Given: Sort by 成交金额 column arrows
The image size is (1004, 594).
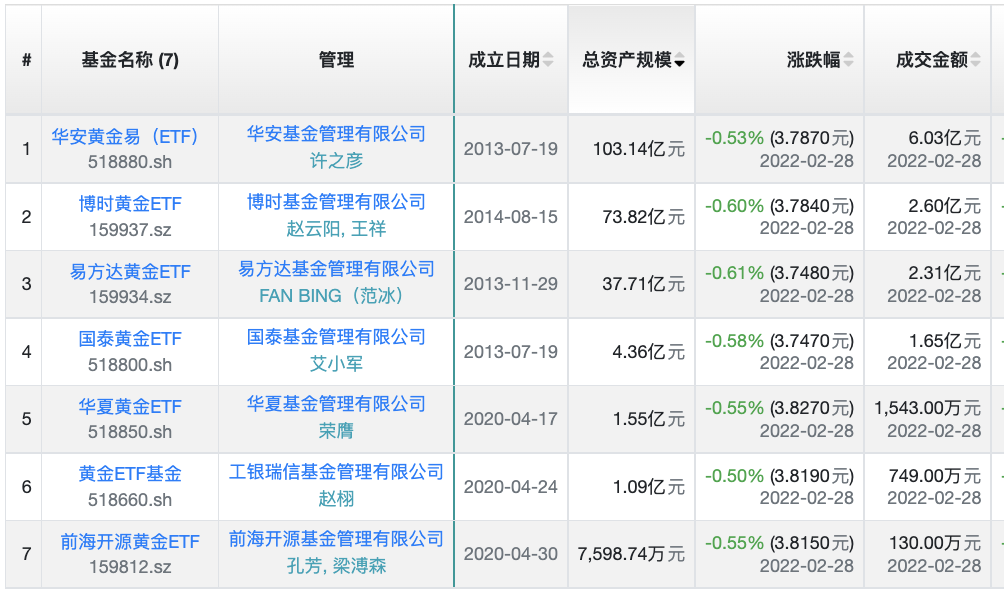Looking at the screenshot, I should coord(975,60).
